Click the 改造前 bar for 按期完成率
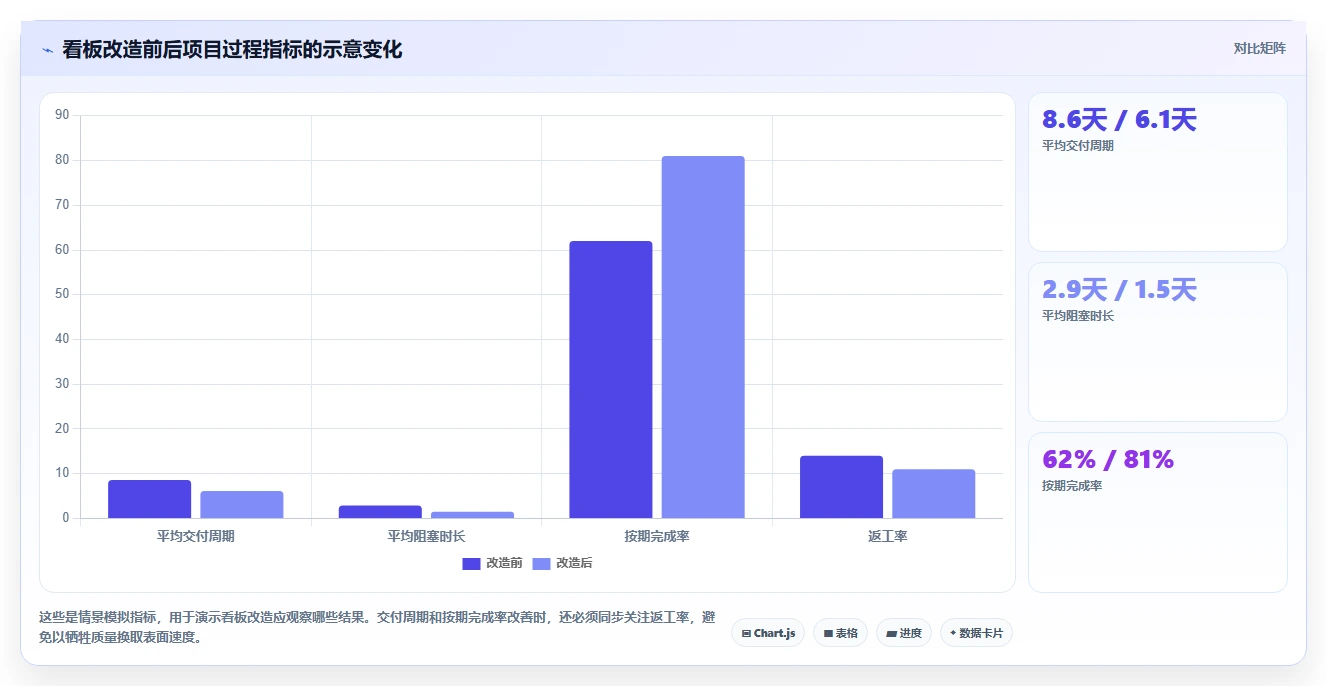Viewport: 1327px width, 686px height. coord(611,380)
